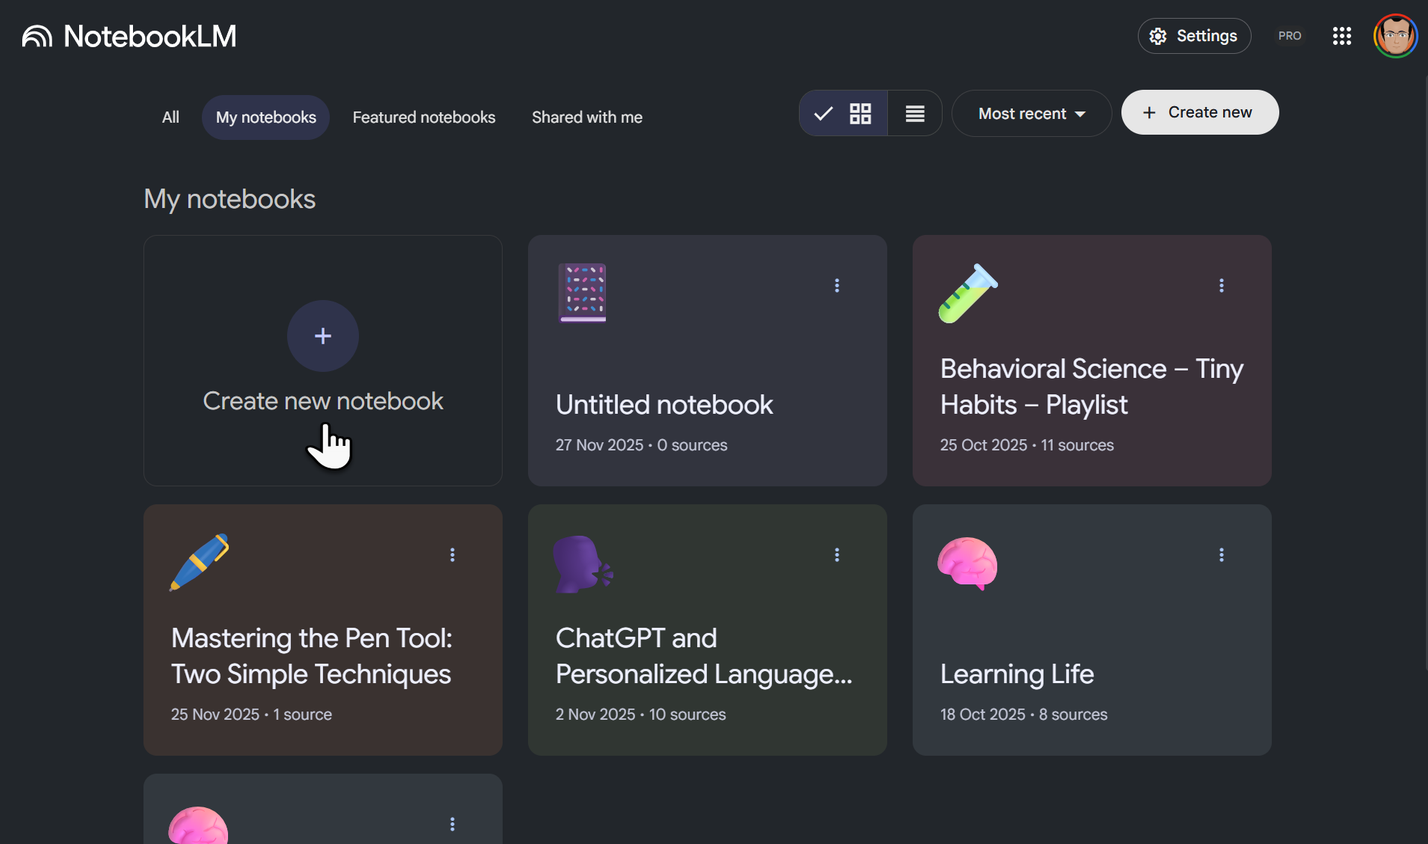Open the Untitled notebook title
Viewport: 1428px width, 844px height.
pyautogui.click(x=664, y=405)
